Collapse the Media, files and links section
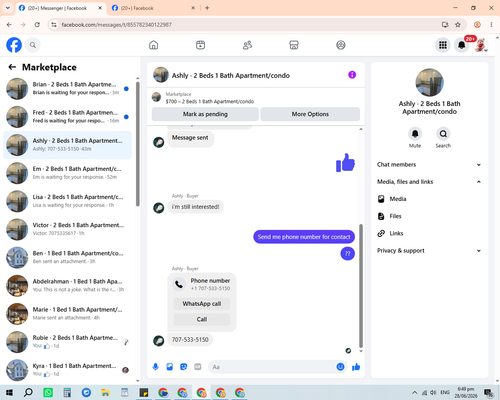The height and width of the screenshot is (400, 500). 429,182
